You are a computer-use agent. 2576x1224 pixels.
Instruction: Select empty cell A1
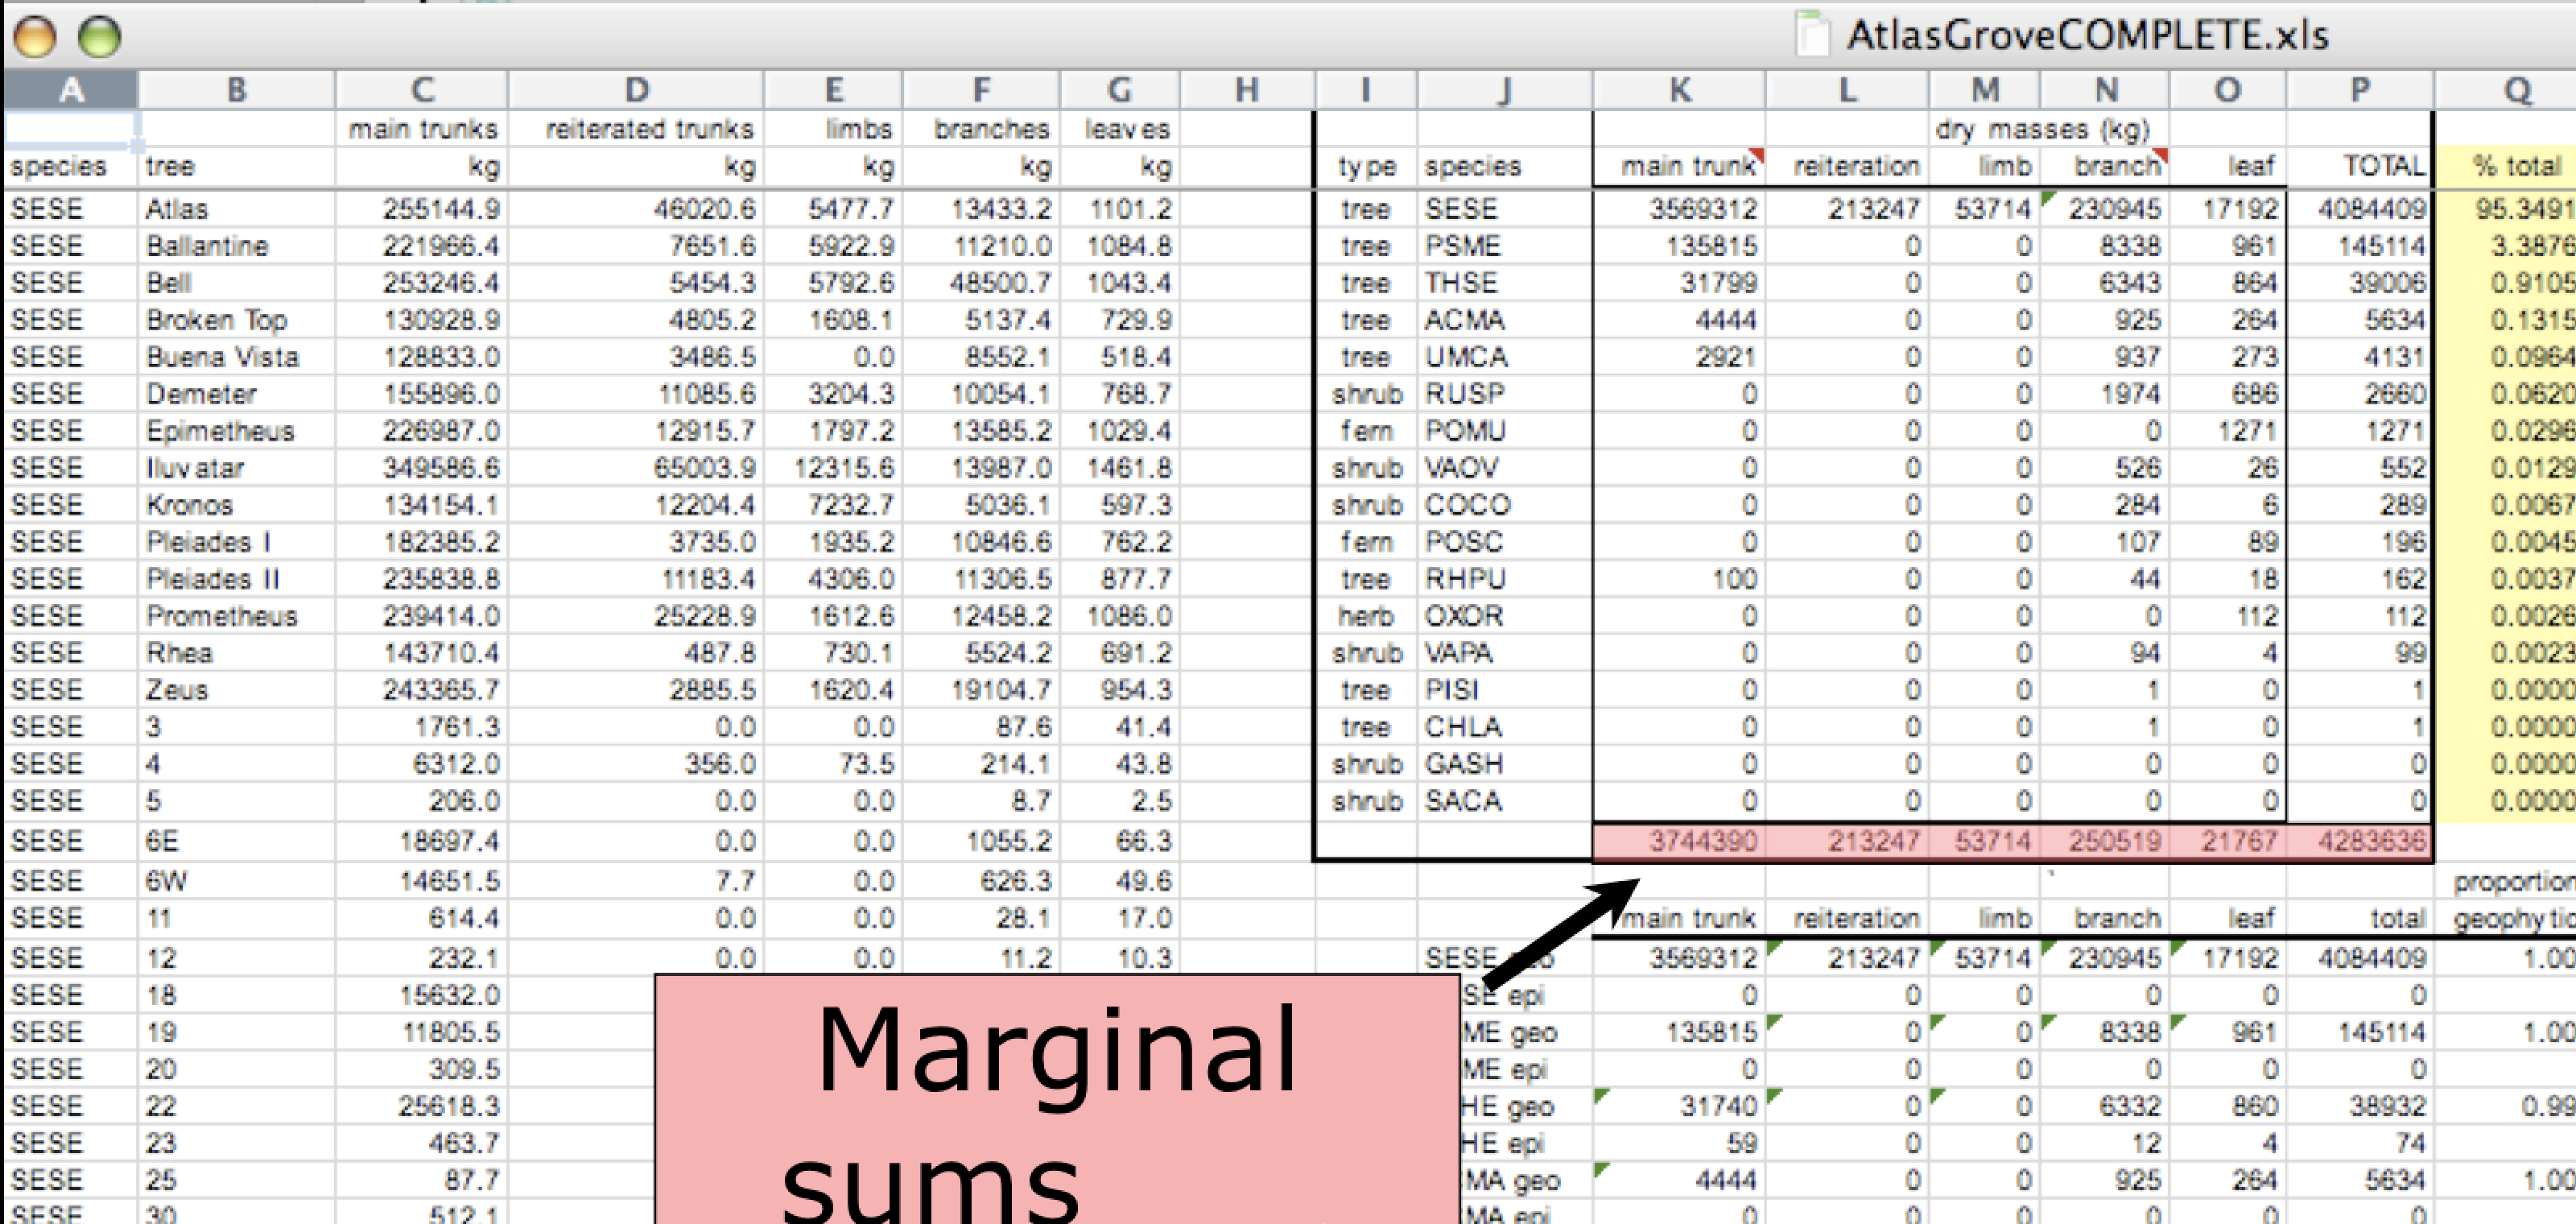[x=70, y=128]
